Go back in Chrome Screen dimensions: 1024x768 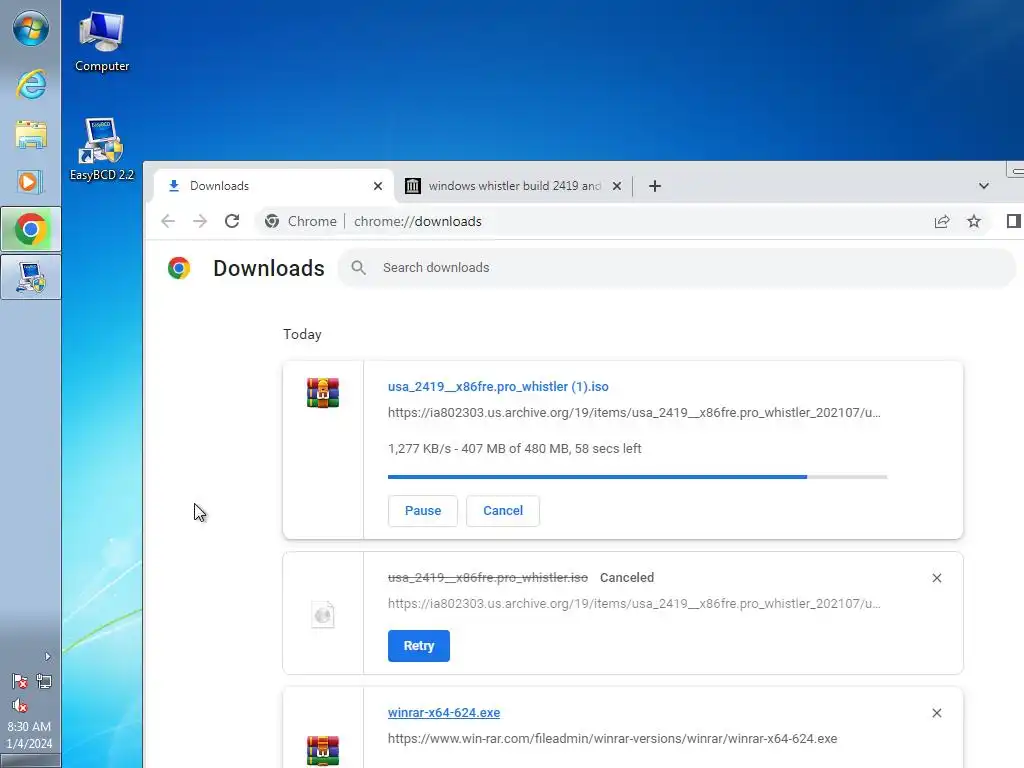click(x=168, y=221)
